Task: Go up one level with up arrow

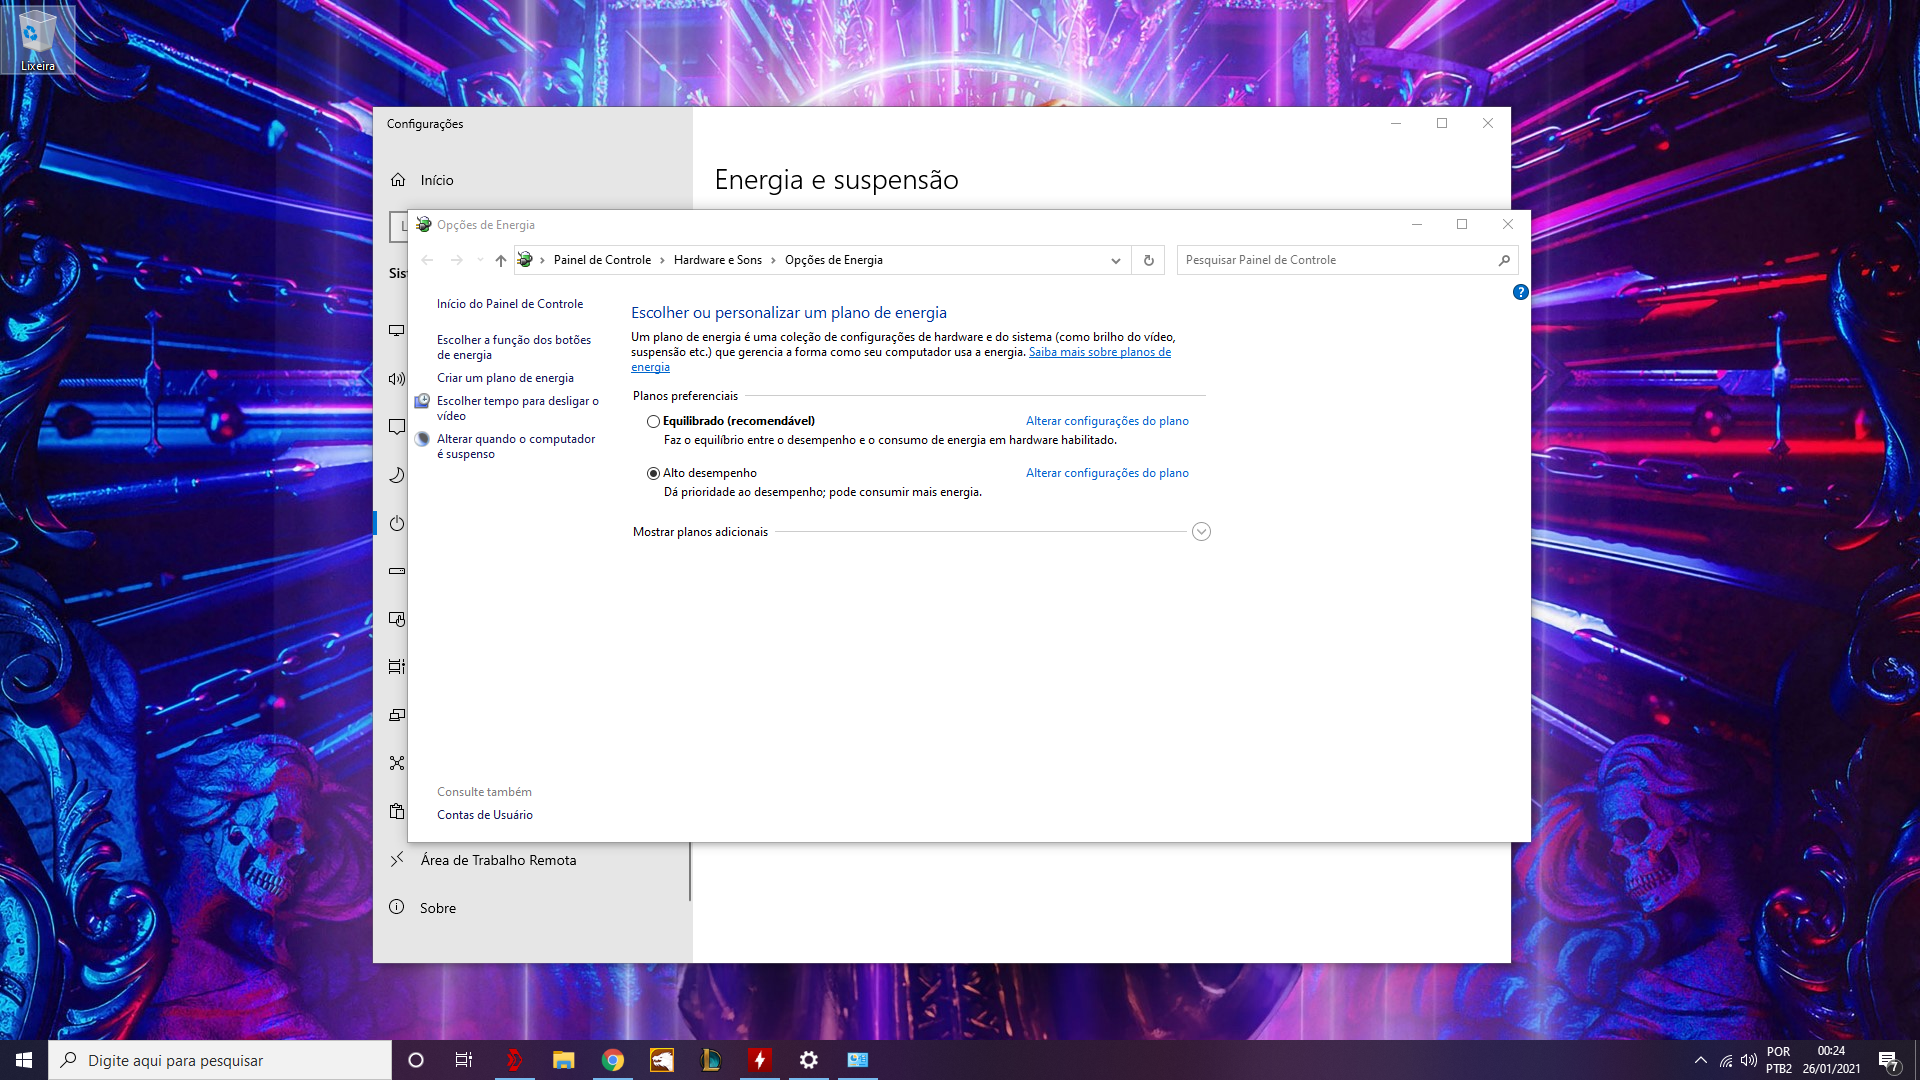Action: pyautogui.click(x=501, y=260)
